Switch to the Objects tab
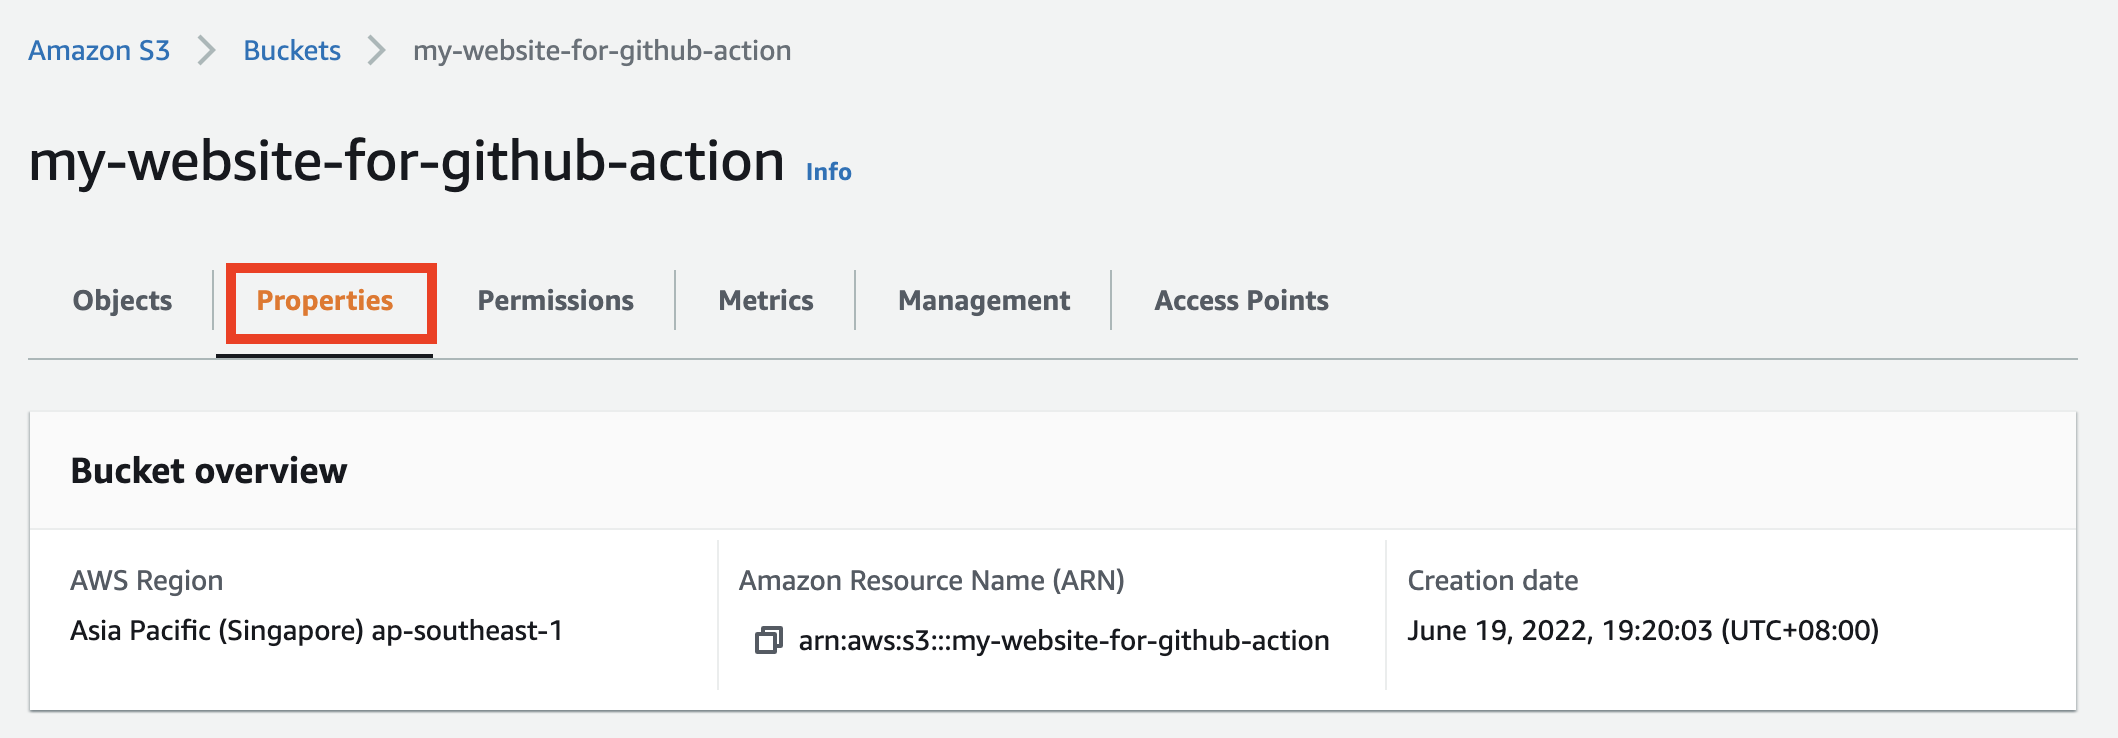The height and width of the screenshot is (738, 2118). point(122,300)
